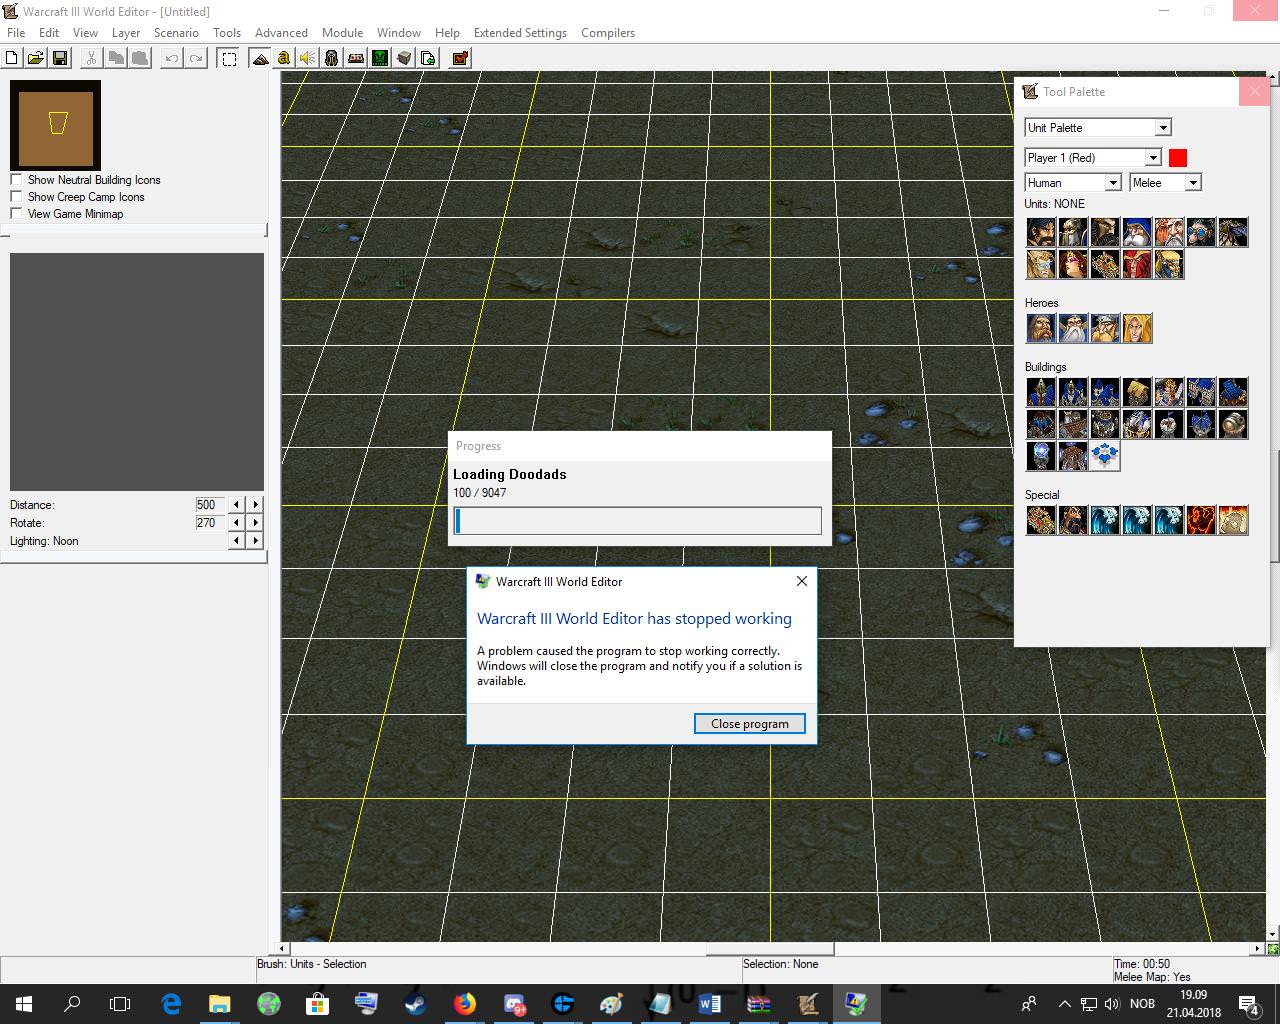
Task: Decrease Rotate value with left arrow
Action: click(x=237, y=523)
